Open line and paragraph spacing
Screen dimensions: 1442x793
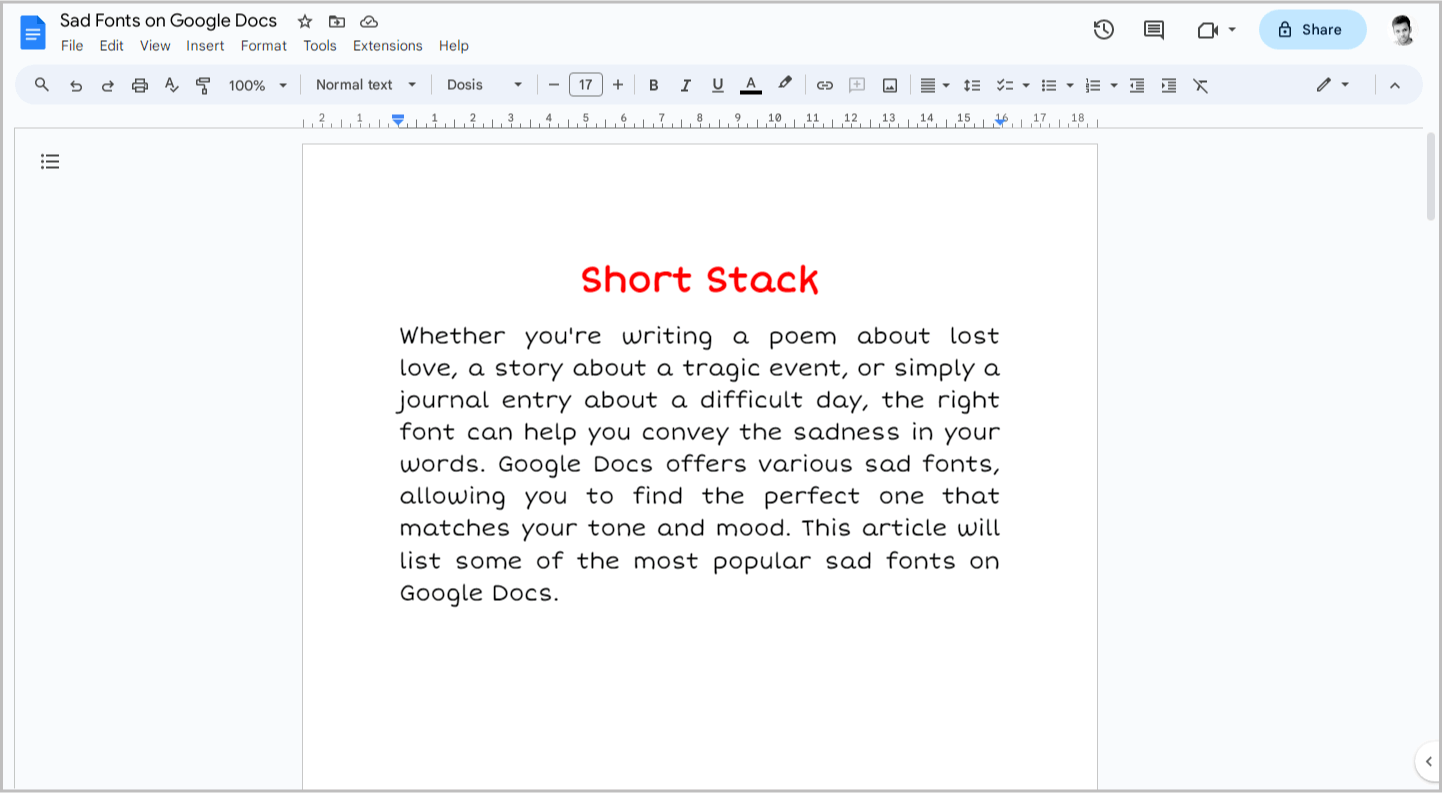tap(972, 86)
